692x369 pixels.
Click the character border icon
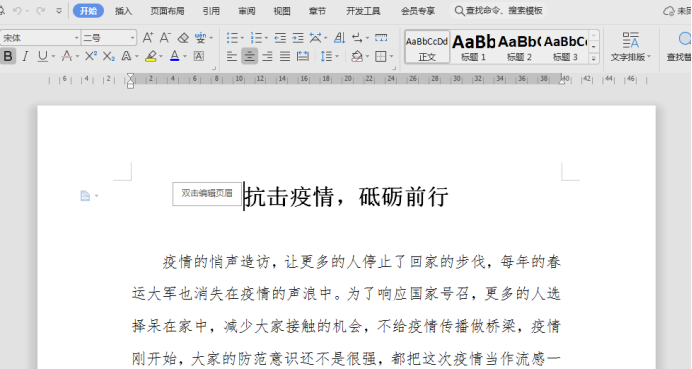point(199,56)
